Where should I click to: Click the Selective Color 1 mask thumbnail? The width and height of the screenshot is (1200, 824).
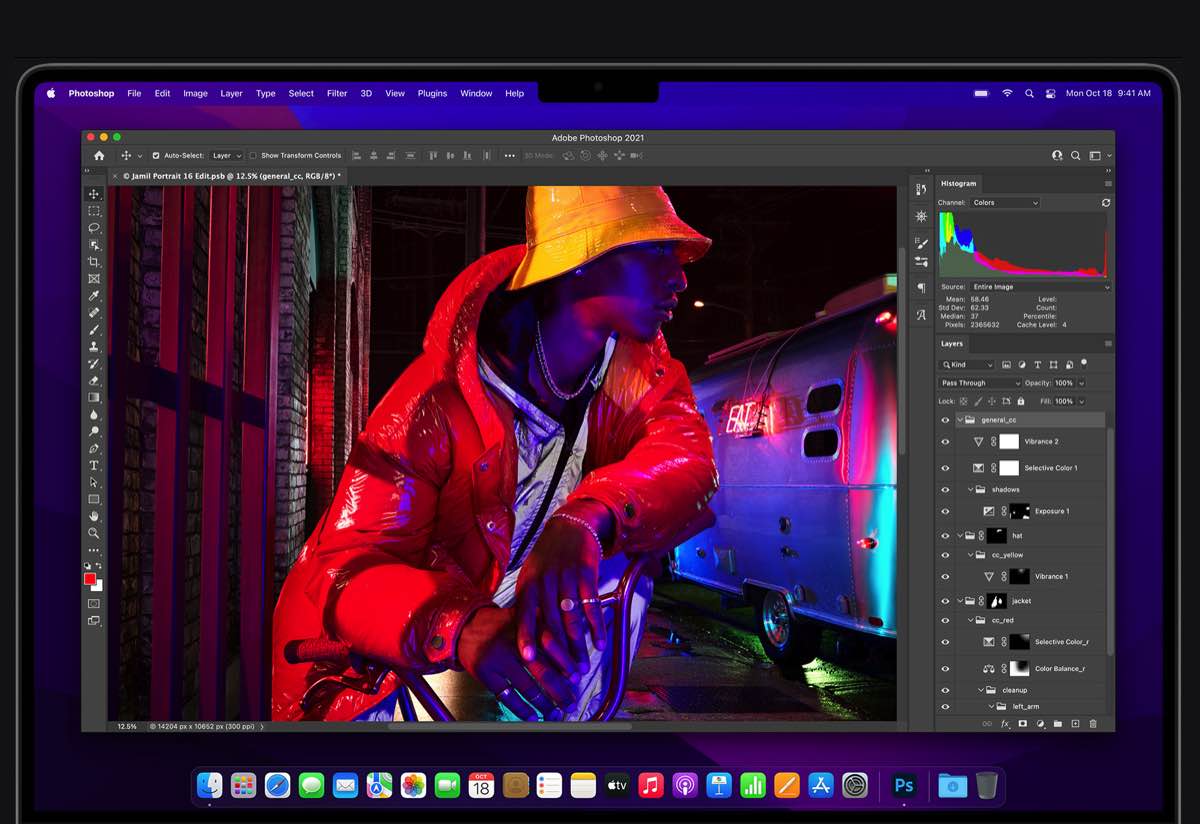coord(1009,468)
